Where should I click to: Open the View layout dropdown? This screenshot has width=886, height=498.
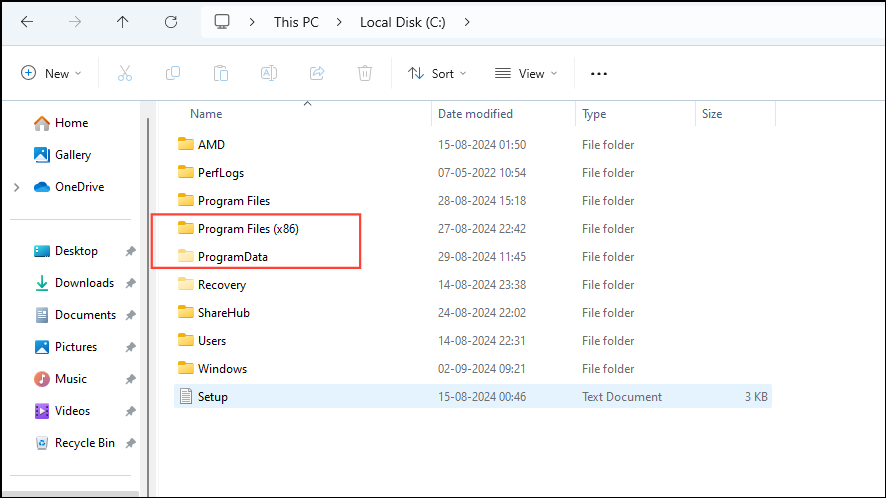tap(526, 73)
